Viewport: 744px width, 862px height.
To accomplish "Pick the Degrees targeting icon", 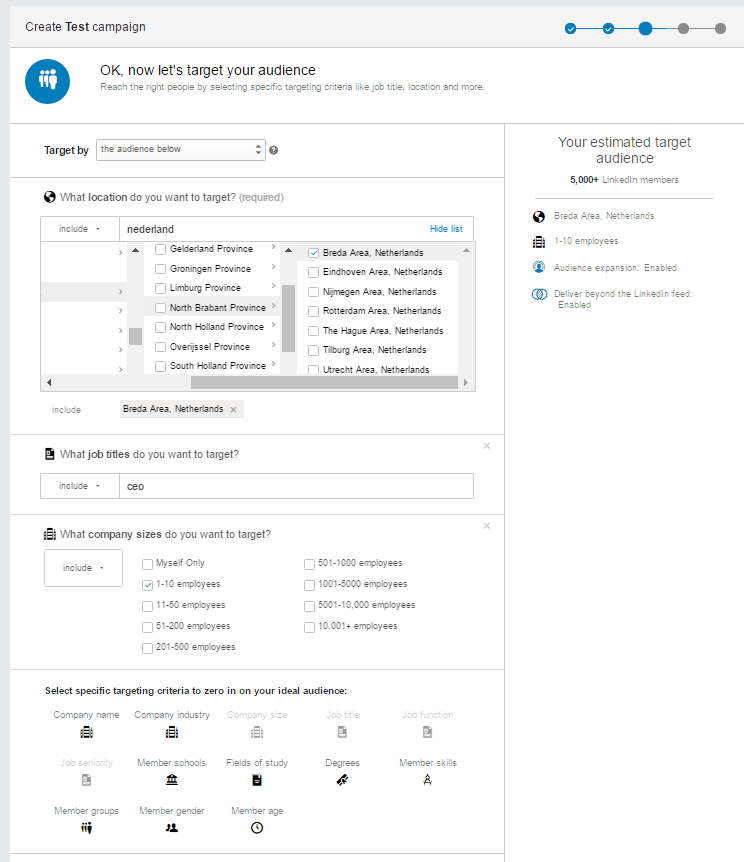I will point(342,780).
